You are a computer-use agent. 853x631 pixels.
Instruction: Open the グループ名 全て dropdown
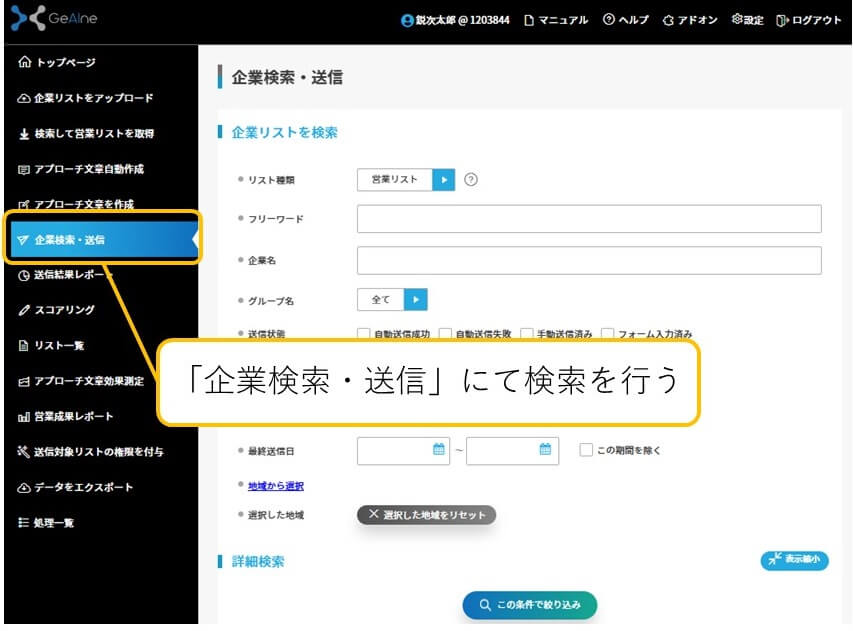click(415, 299)
